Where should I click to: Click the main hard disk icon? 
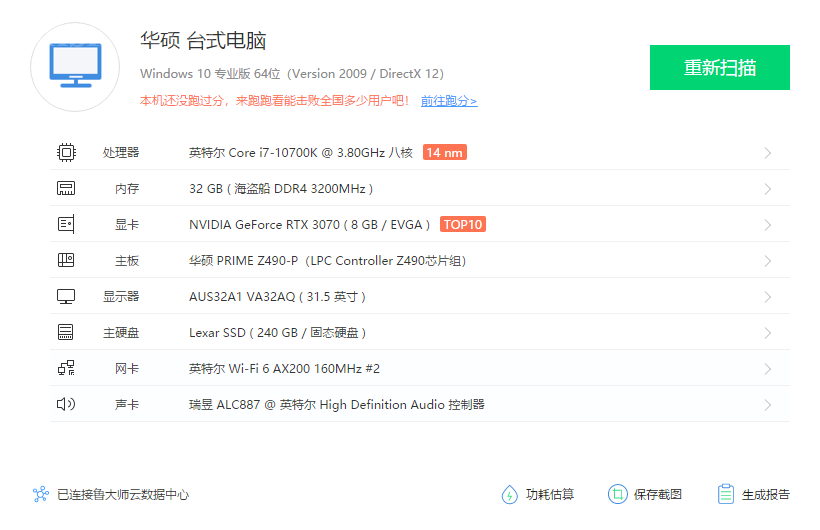[x=66, y=332]
